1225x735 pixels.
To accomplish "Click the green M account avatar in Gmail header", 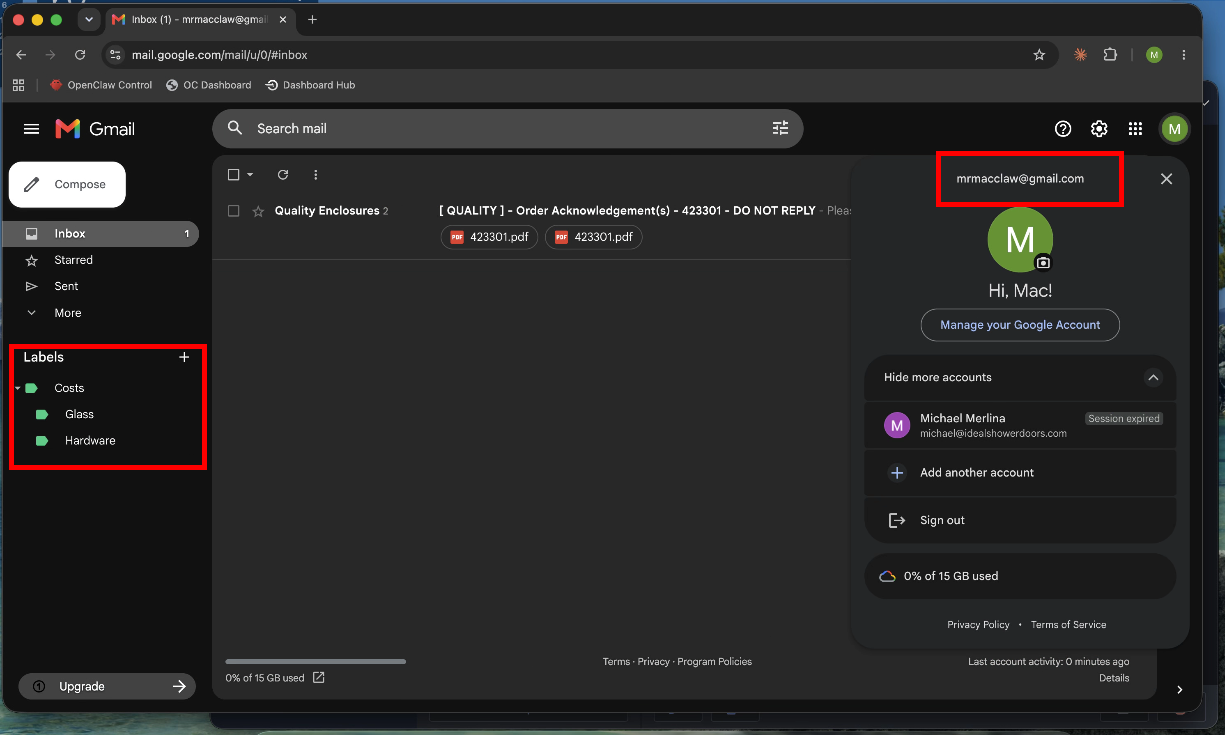I will pyautogui.click(x=1174, y=128).
